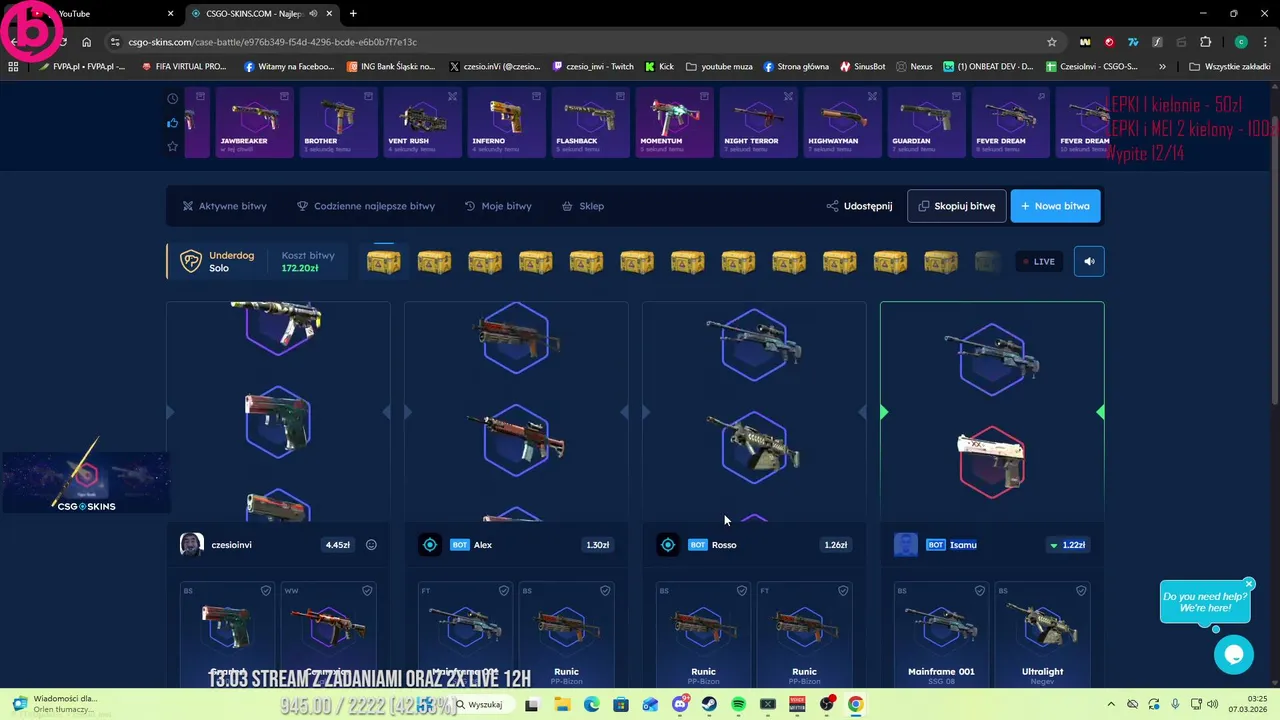Open the MOMENTUM live drop card
The image size is (1280, 720).
[x=674, y=123]
